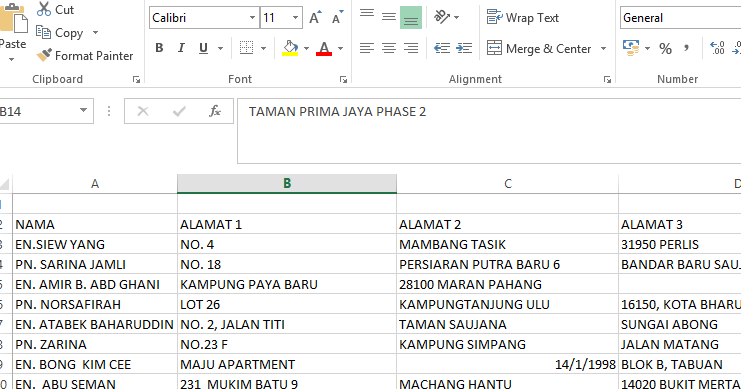The width and height of the screenshot is (741, 389).
Task: Select cell ALAMAT 1
Action: tap(287, 224)
